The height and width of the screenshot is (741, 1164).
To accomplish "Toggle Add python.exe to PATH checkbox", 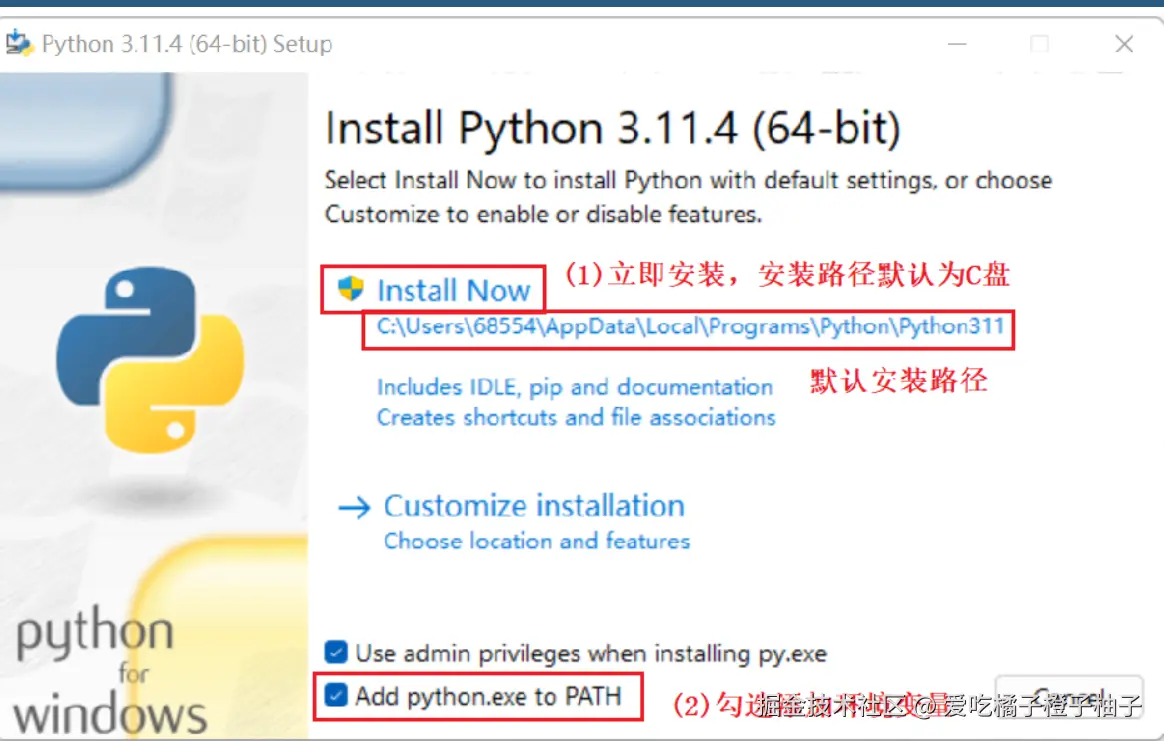I will pos(336,696).
